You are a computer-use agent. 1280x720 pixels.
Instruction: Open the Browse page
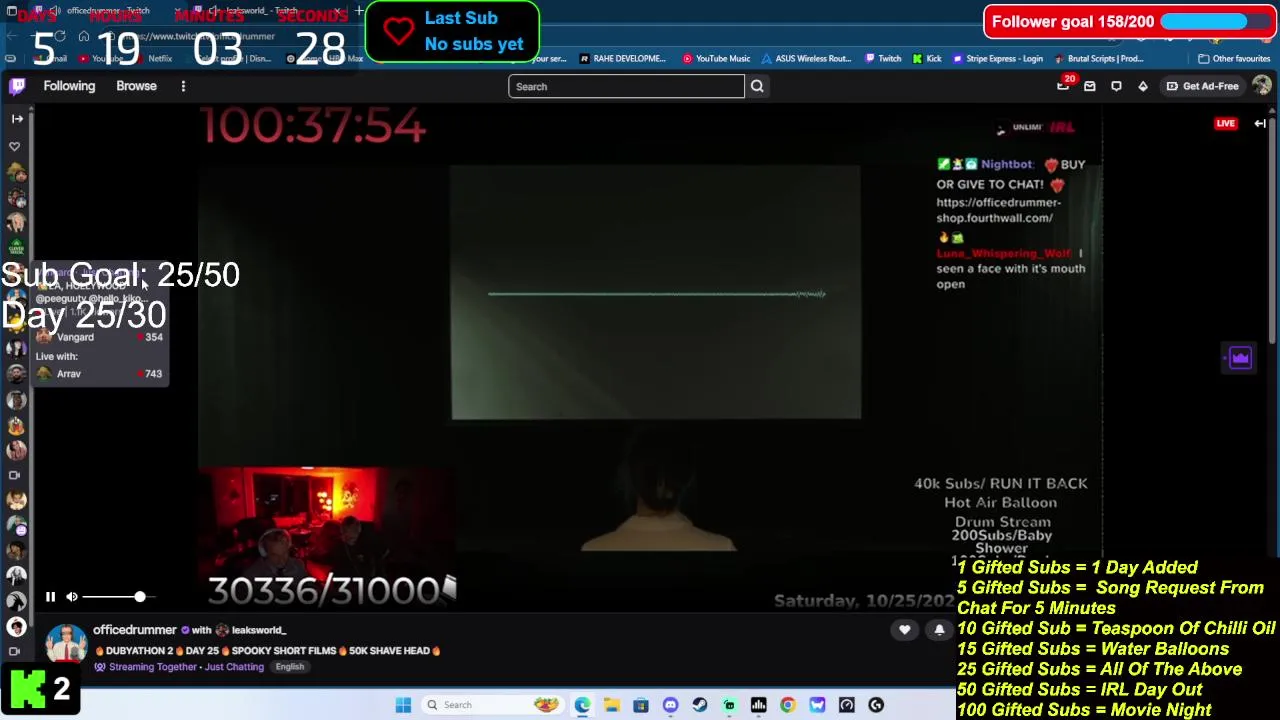(x=136, y=86)
